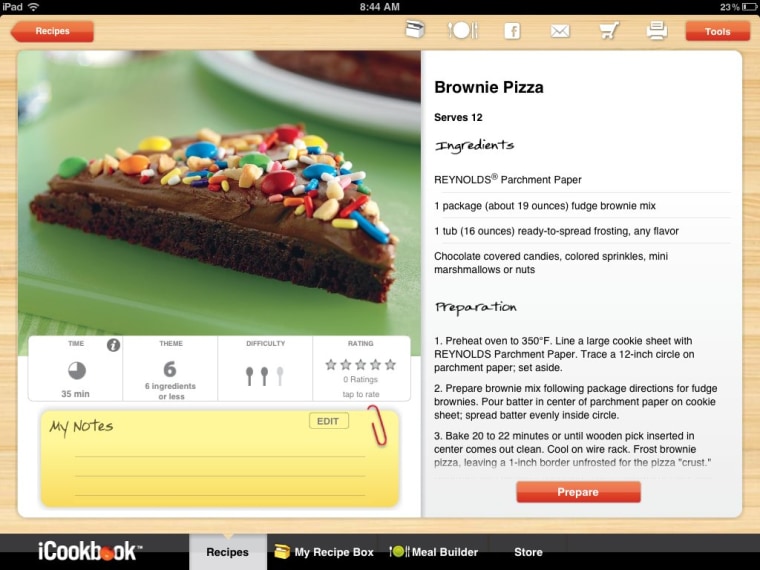Screen dimensions: 760x570
Task: Edit My Notes with EDIT button
Action: [329, 421]
